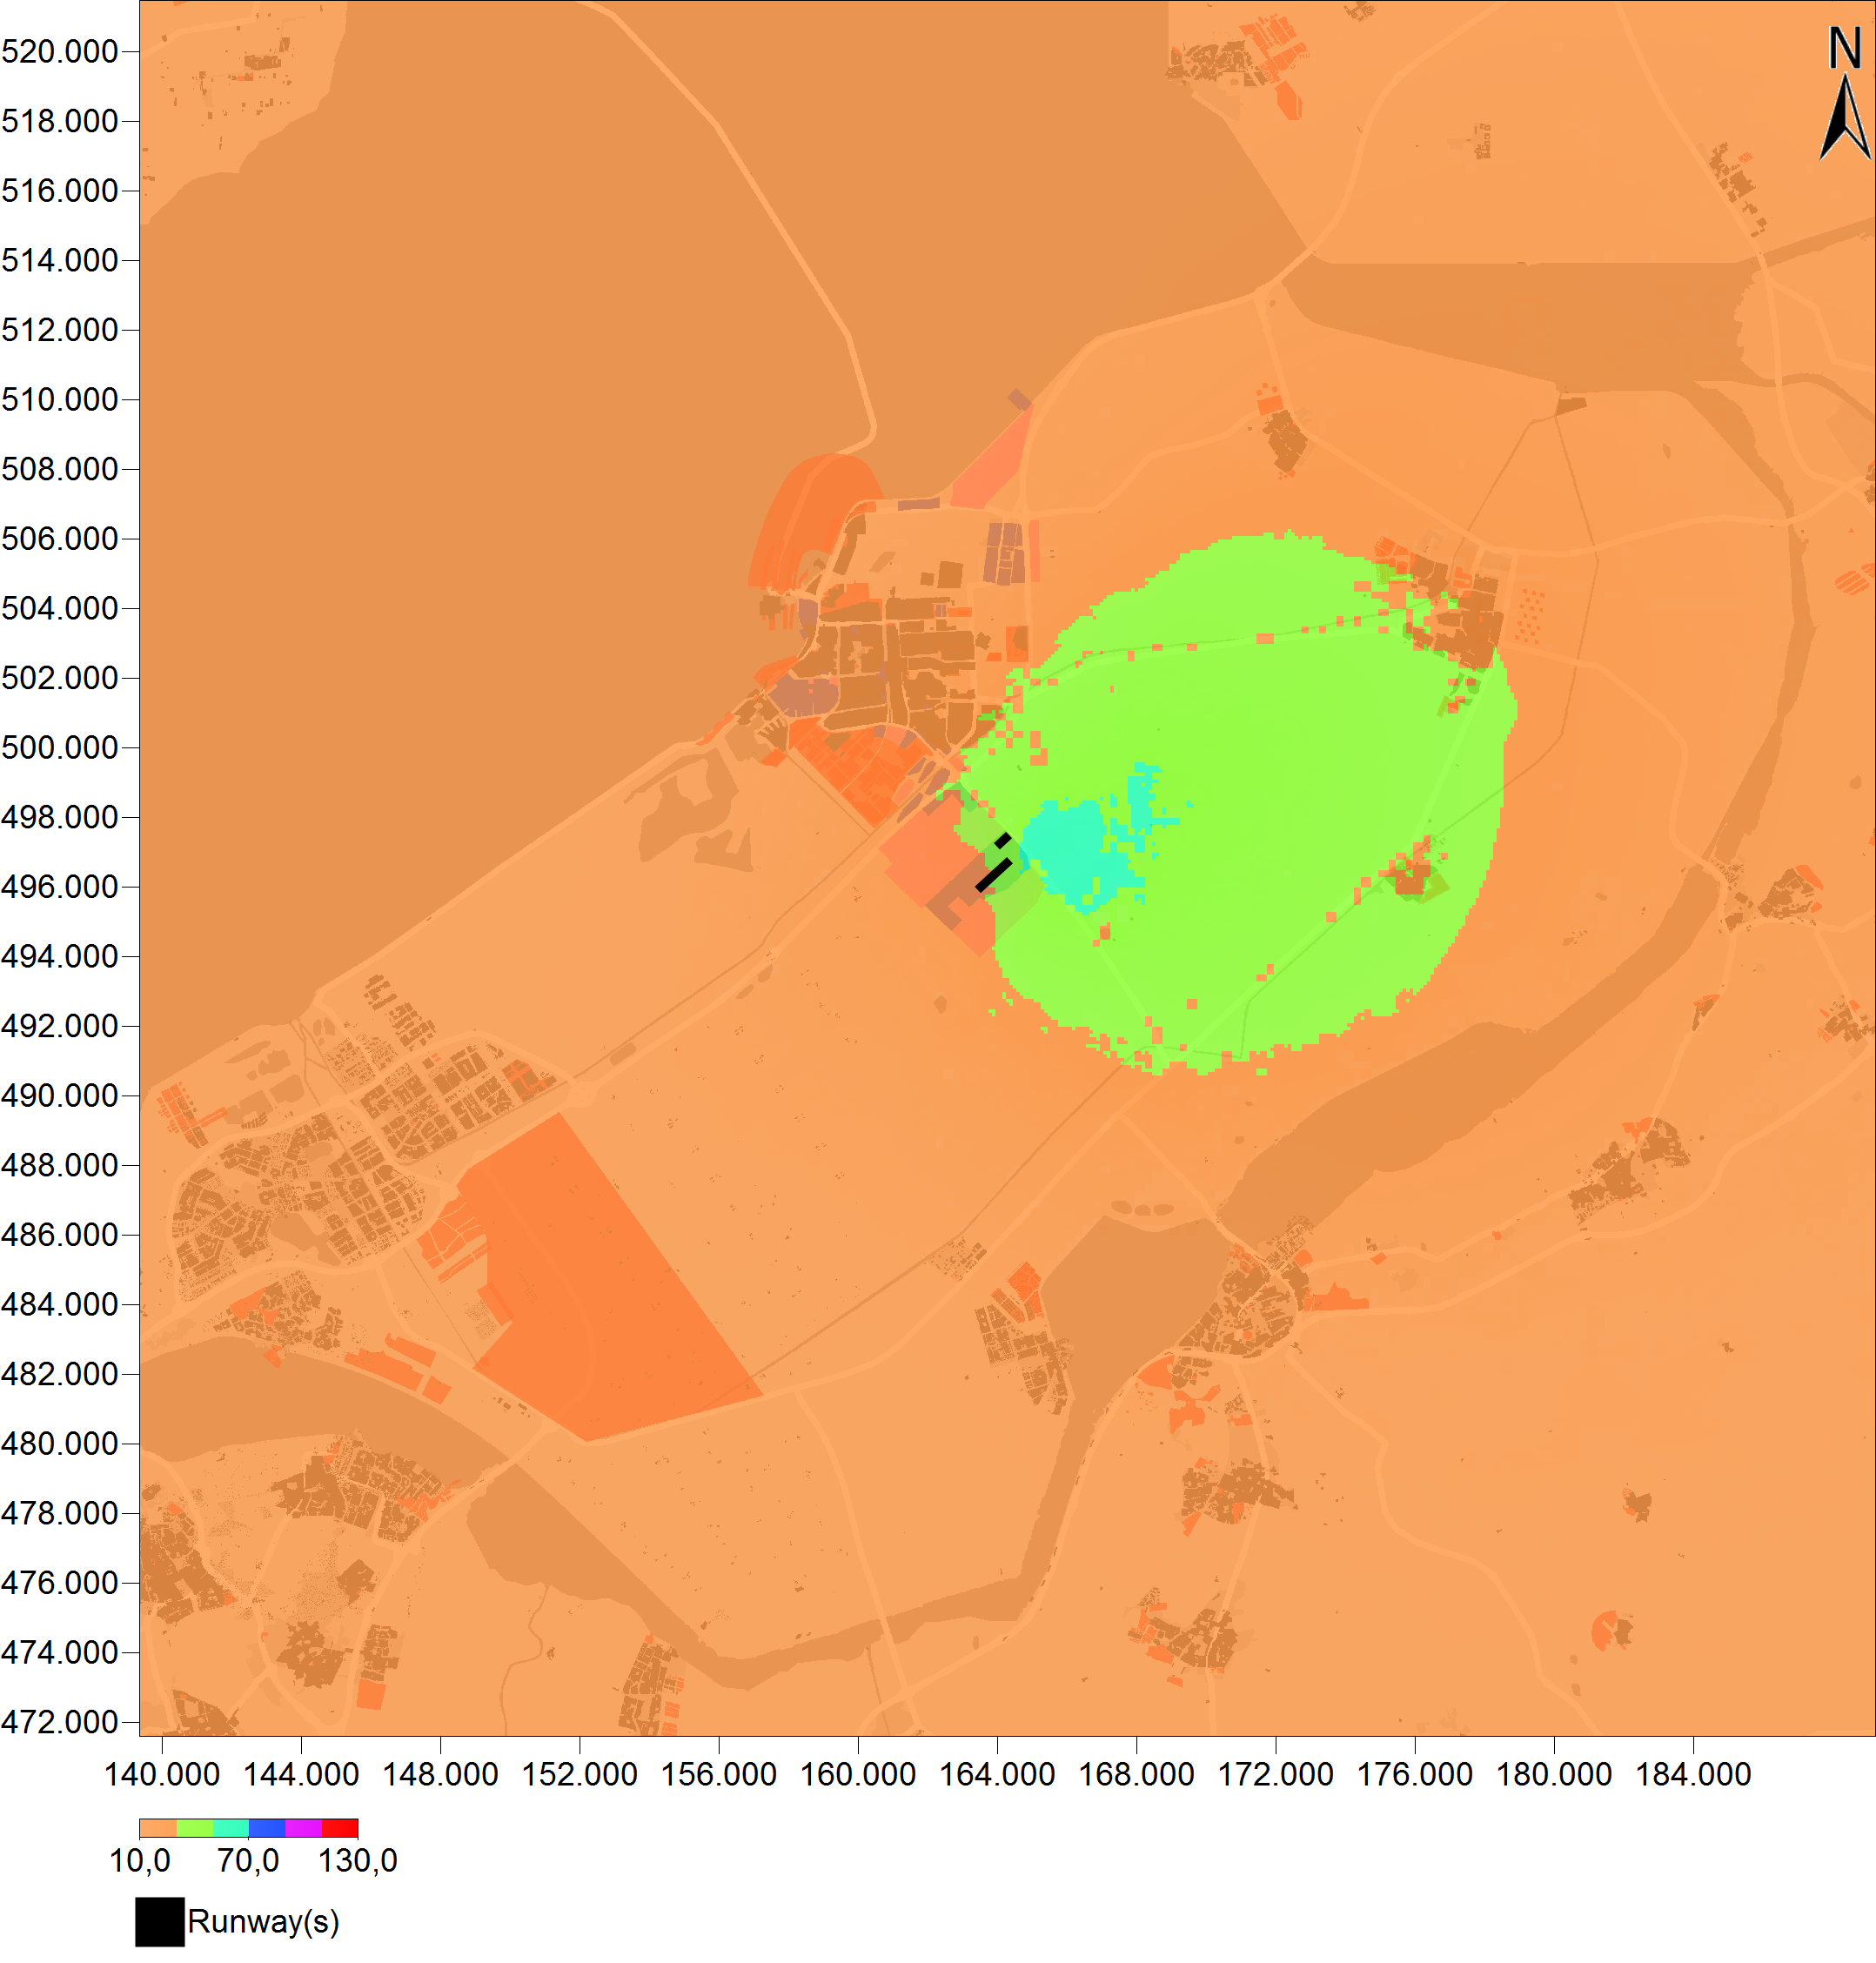Screen dimensions: 1876x1963
Task: Click the 510.000 y-axis label
Action: tap(60, 400)
